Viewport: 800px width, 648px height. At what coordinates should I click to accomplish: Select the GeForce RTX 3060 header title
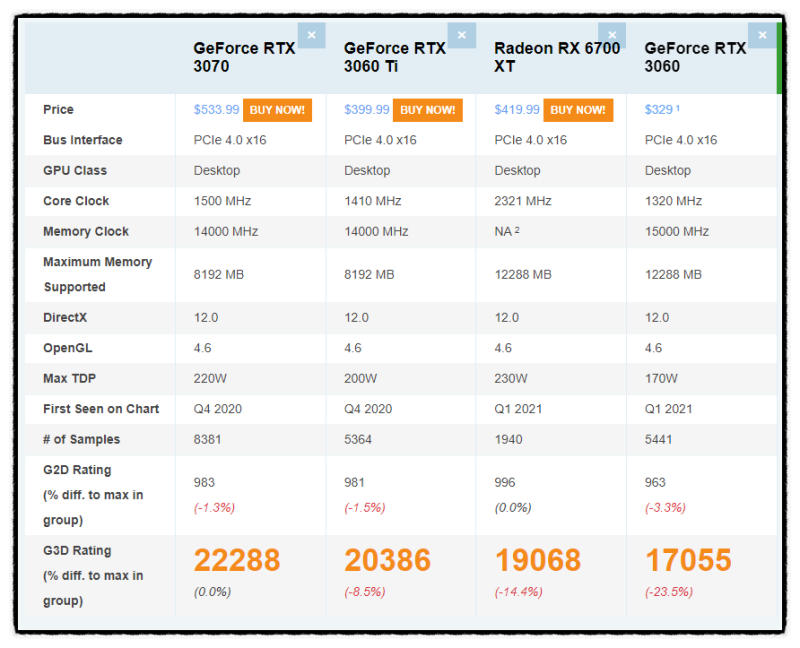pyautogui.click(x=695, y=57)
